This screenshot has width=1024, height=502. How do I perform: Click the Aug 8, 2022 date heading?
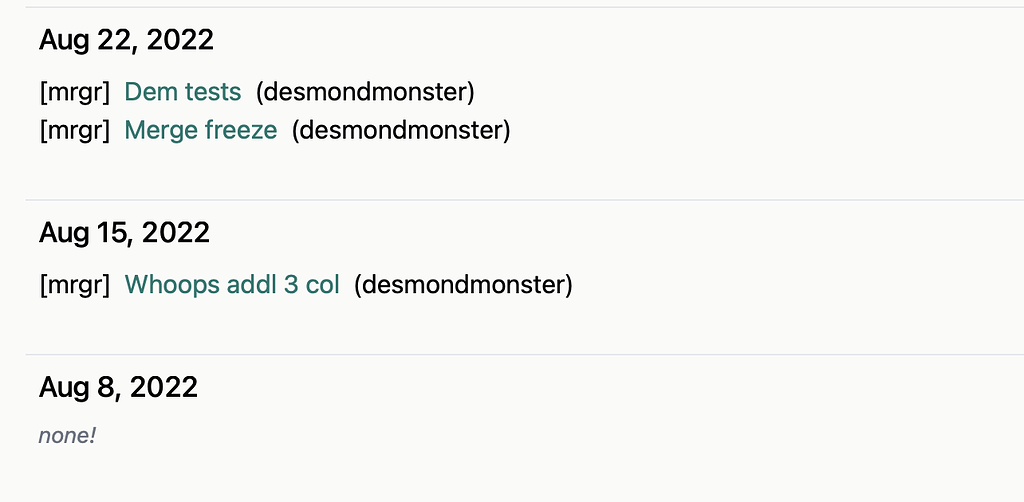pos(118,388)
